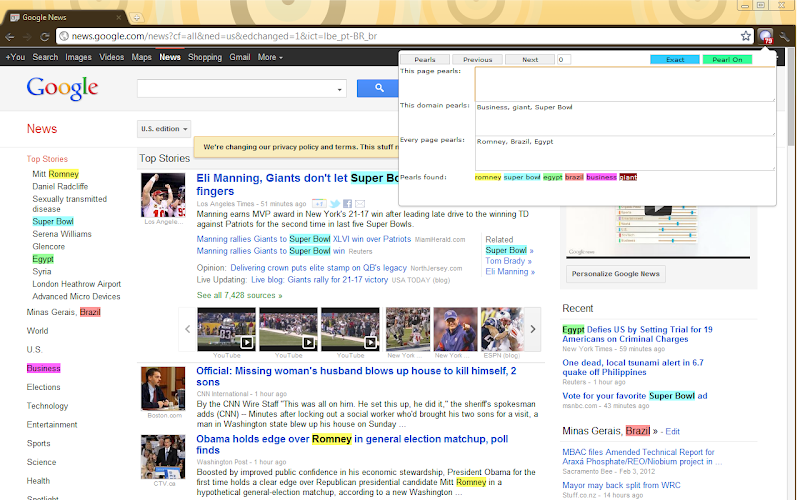800x500 pixels.
Task: Click the Google logo
Action: click(62, 88)
